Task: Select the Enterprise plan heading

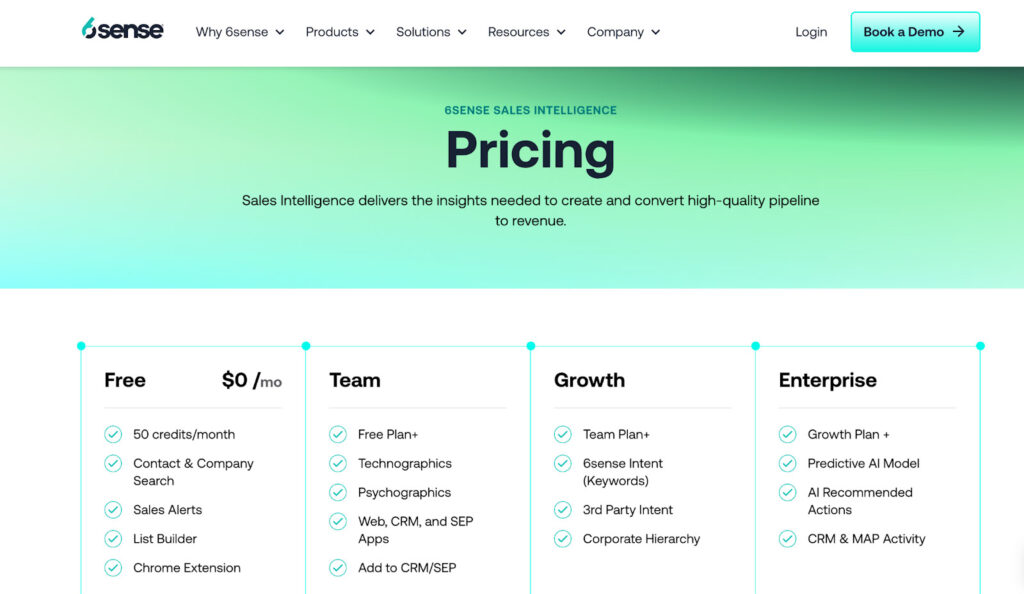Action: click(827, 380)
